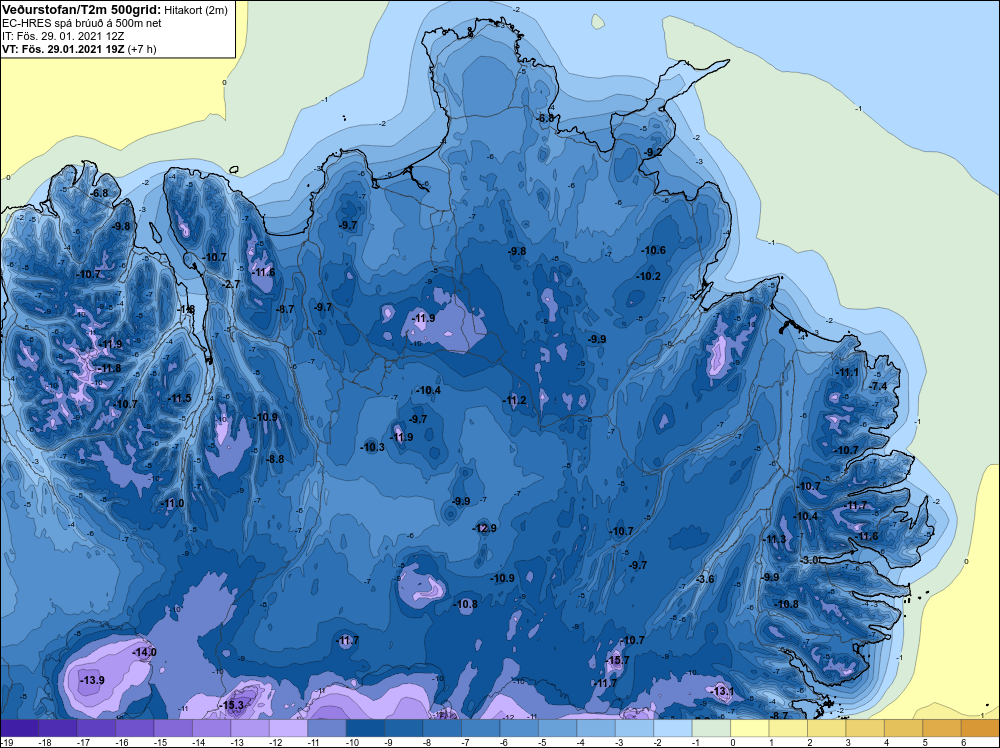The image size is (1000, 748).
Task: Click the legend swatch between 3 and 4
Action: click(865, 728)
